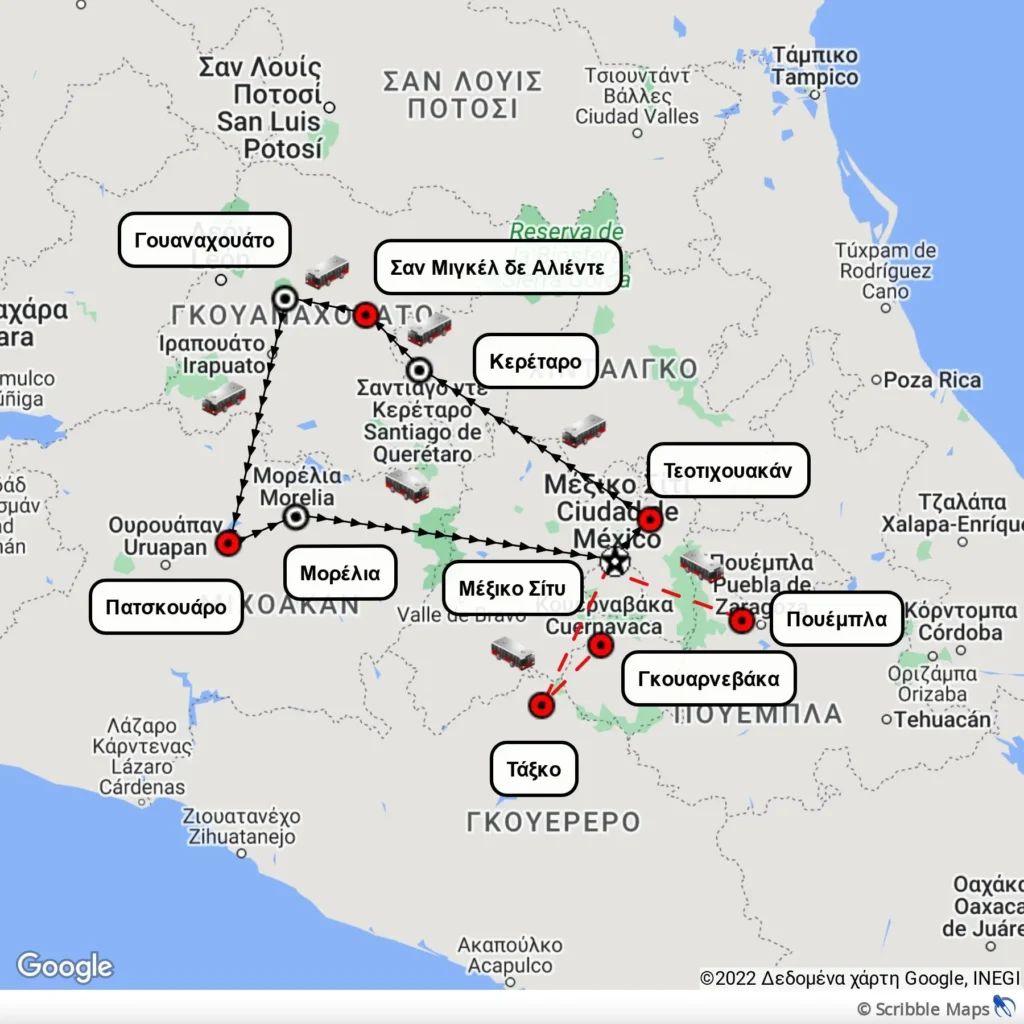This screenshot has width=1024, height=1024.
Task: Click the black ring marker at Guanajuato
Action: 285,298
